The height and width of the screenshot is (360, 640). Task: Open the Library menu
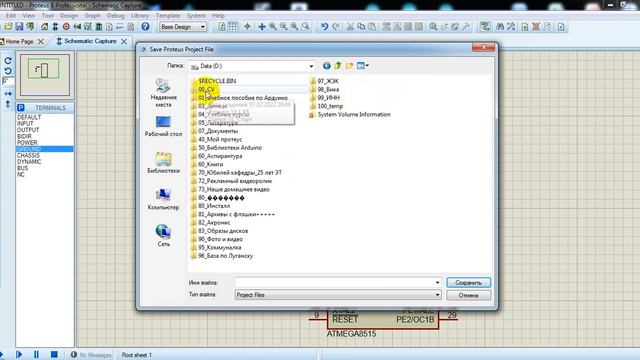140,16
